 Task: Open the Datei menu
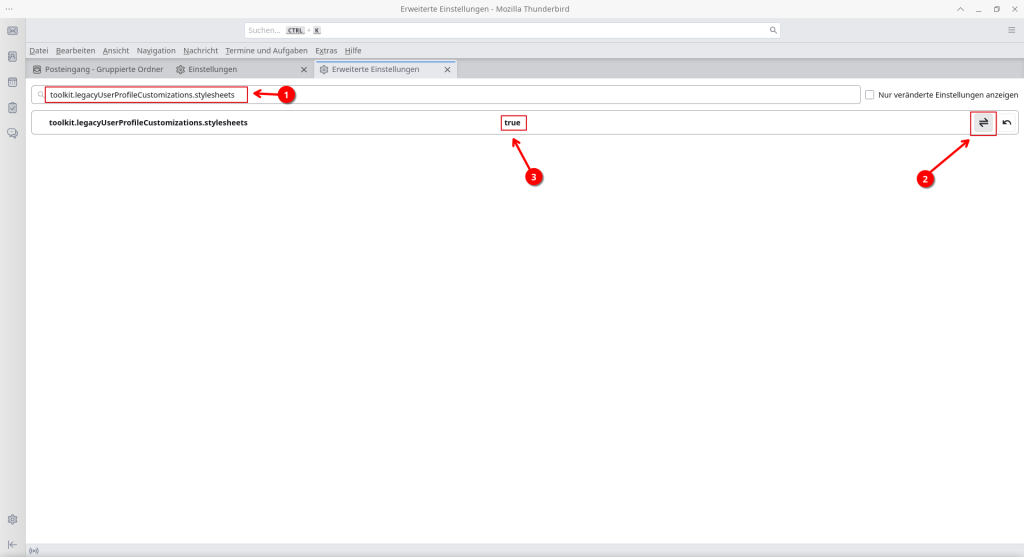39,50
